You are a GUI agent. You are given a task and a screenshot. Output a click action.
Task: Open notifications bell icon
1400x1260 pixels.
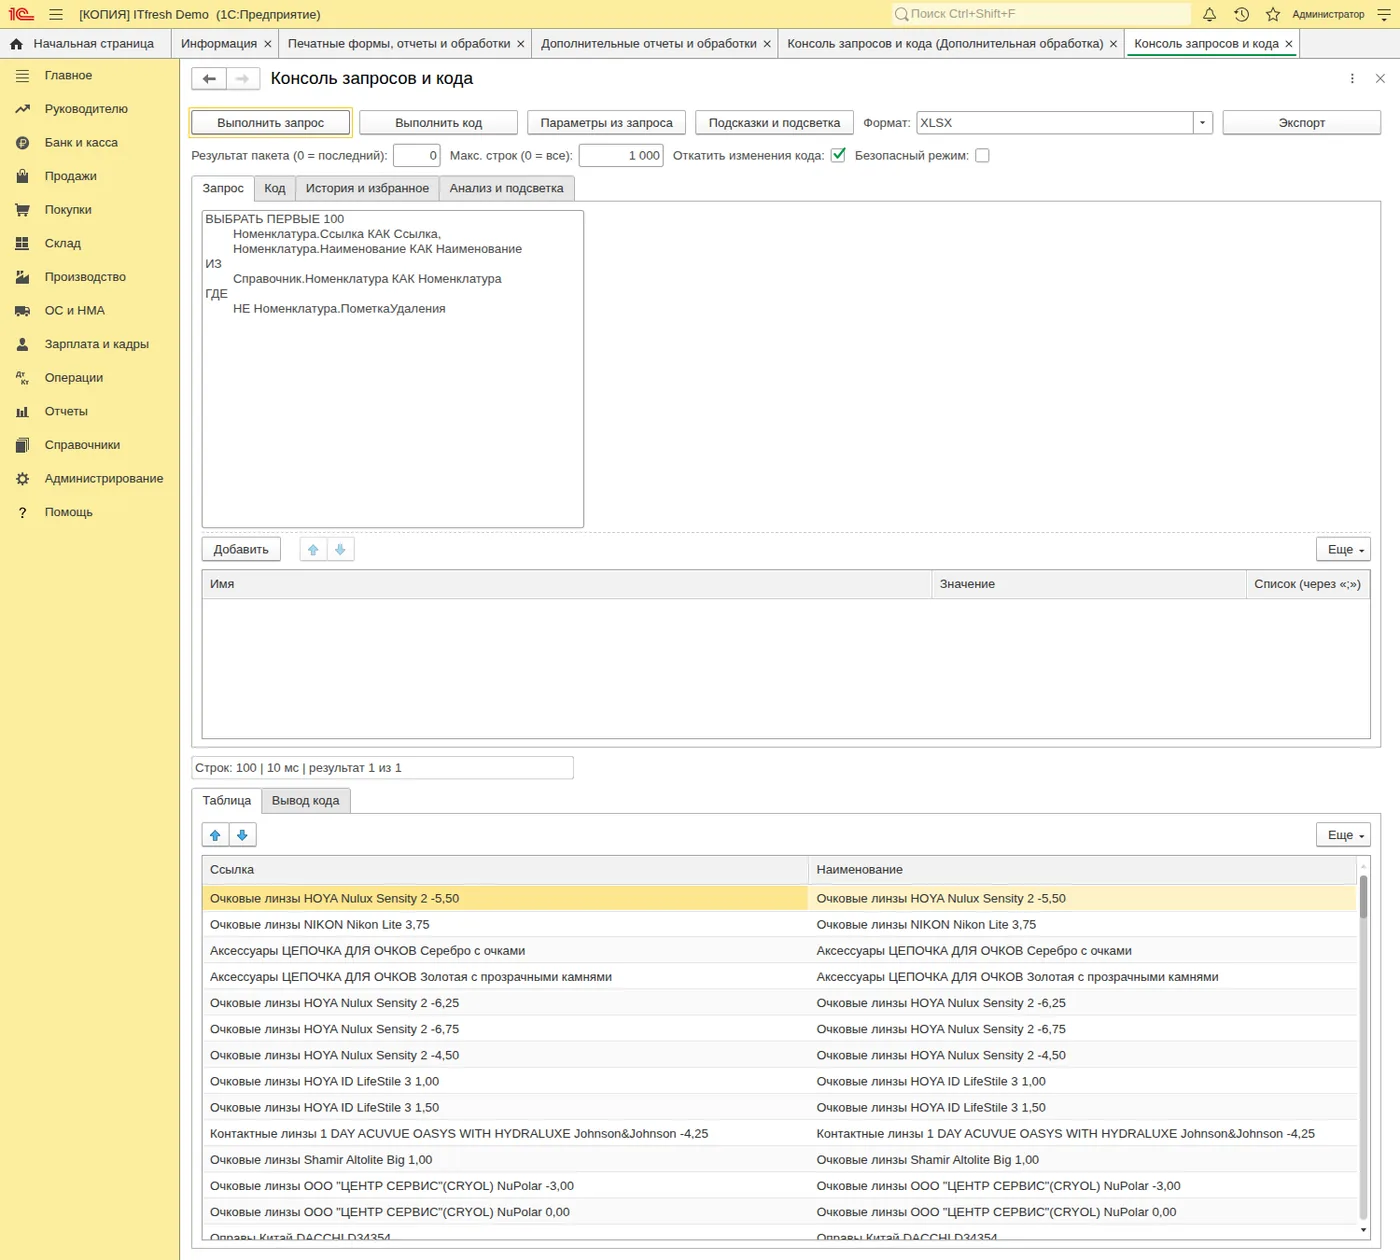click(x=1209, y=14)
